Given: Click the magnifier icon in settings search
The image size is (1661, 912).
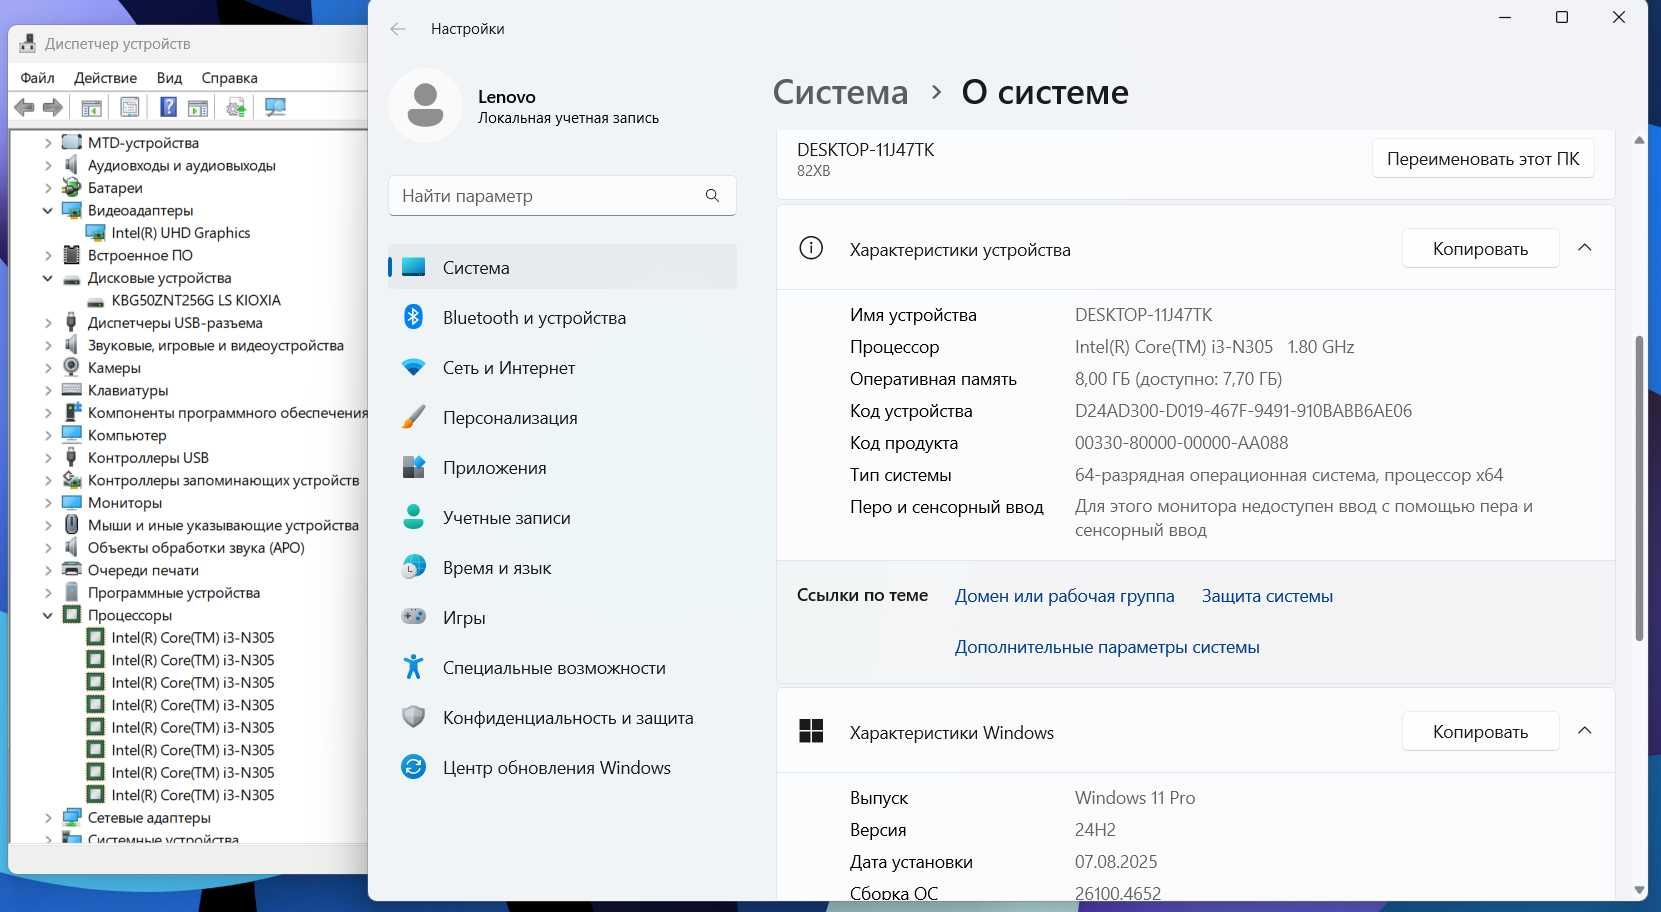Looking at the screenshot, I should click(712, 196).
